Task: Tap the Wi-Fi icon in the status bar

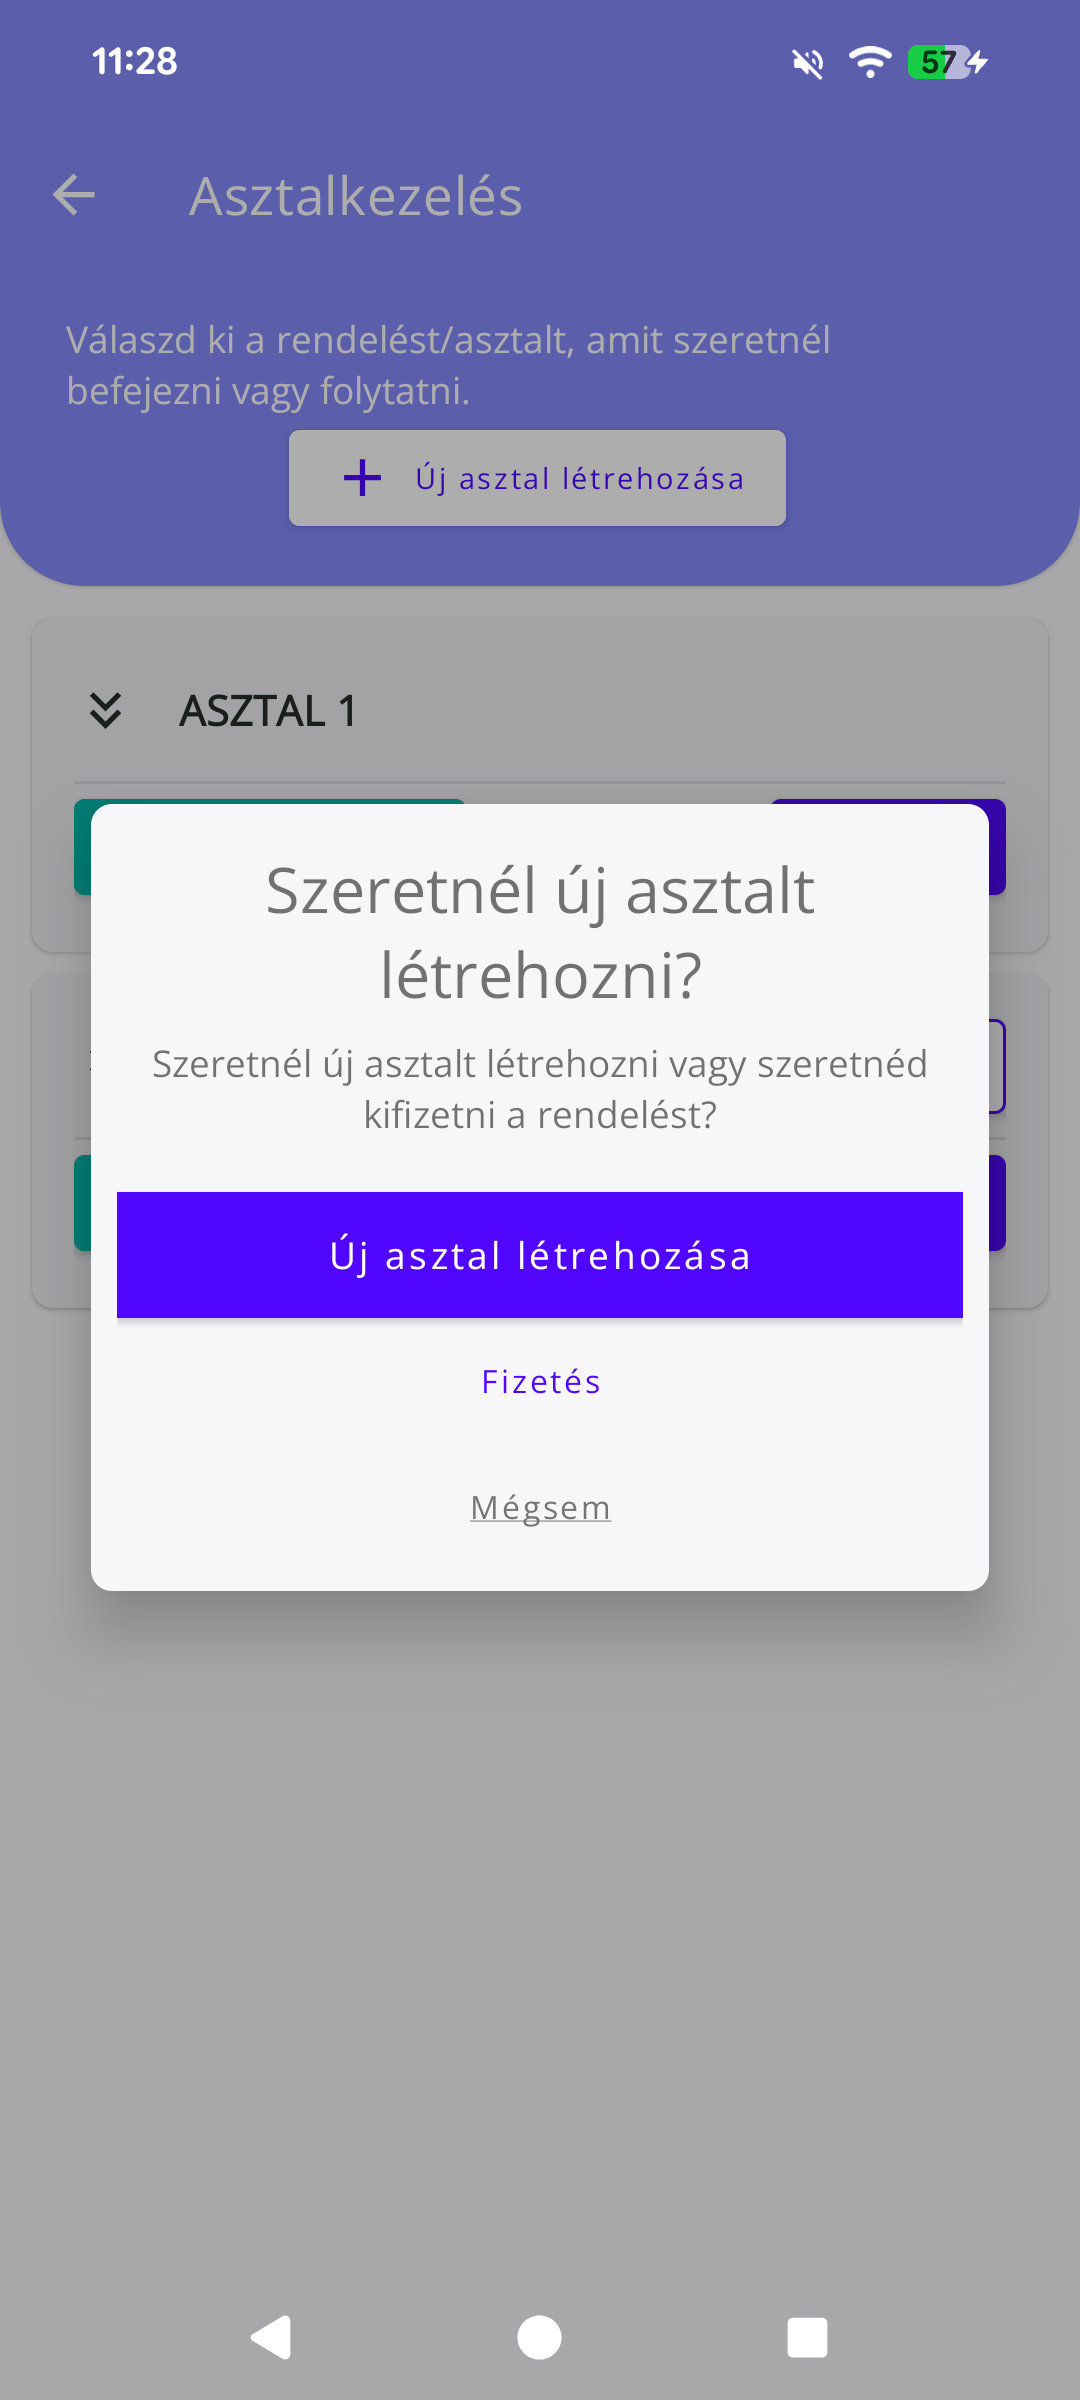Action: coord(869,62)
